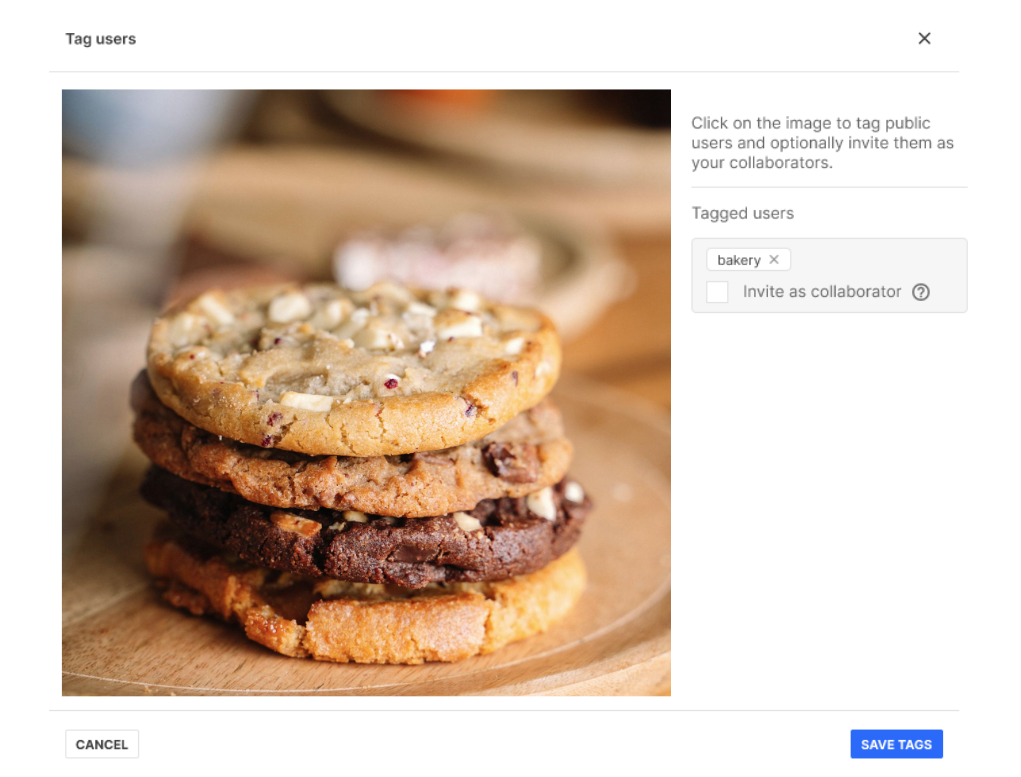
Task: Click the Invite as collaborator label
Action: 822,292
